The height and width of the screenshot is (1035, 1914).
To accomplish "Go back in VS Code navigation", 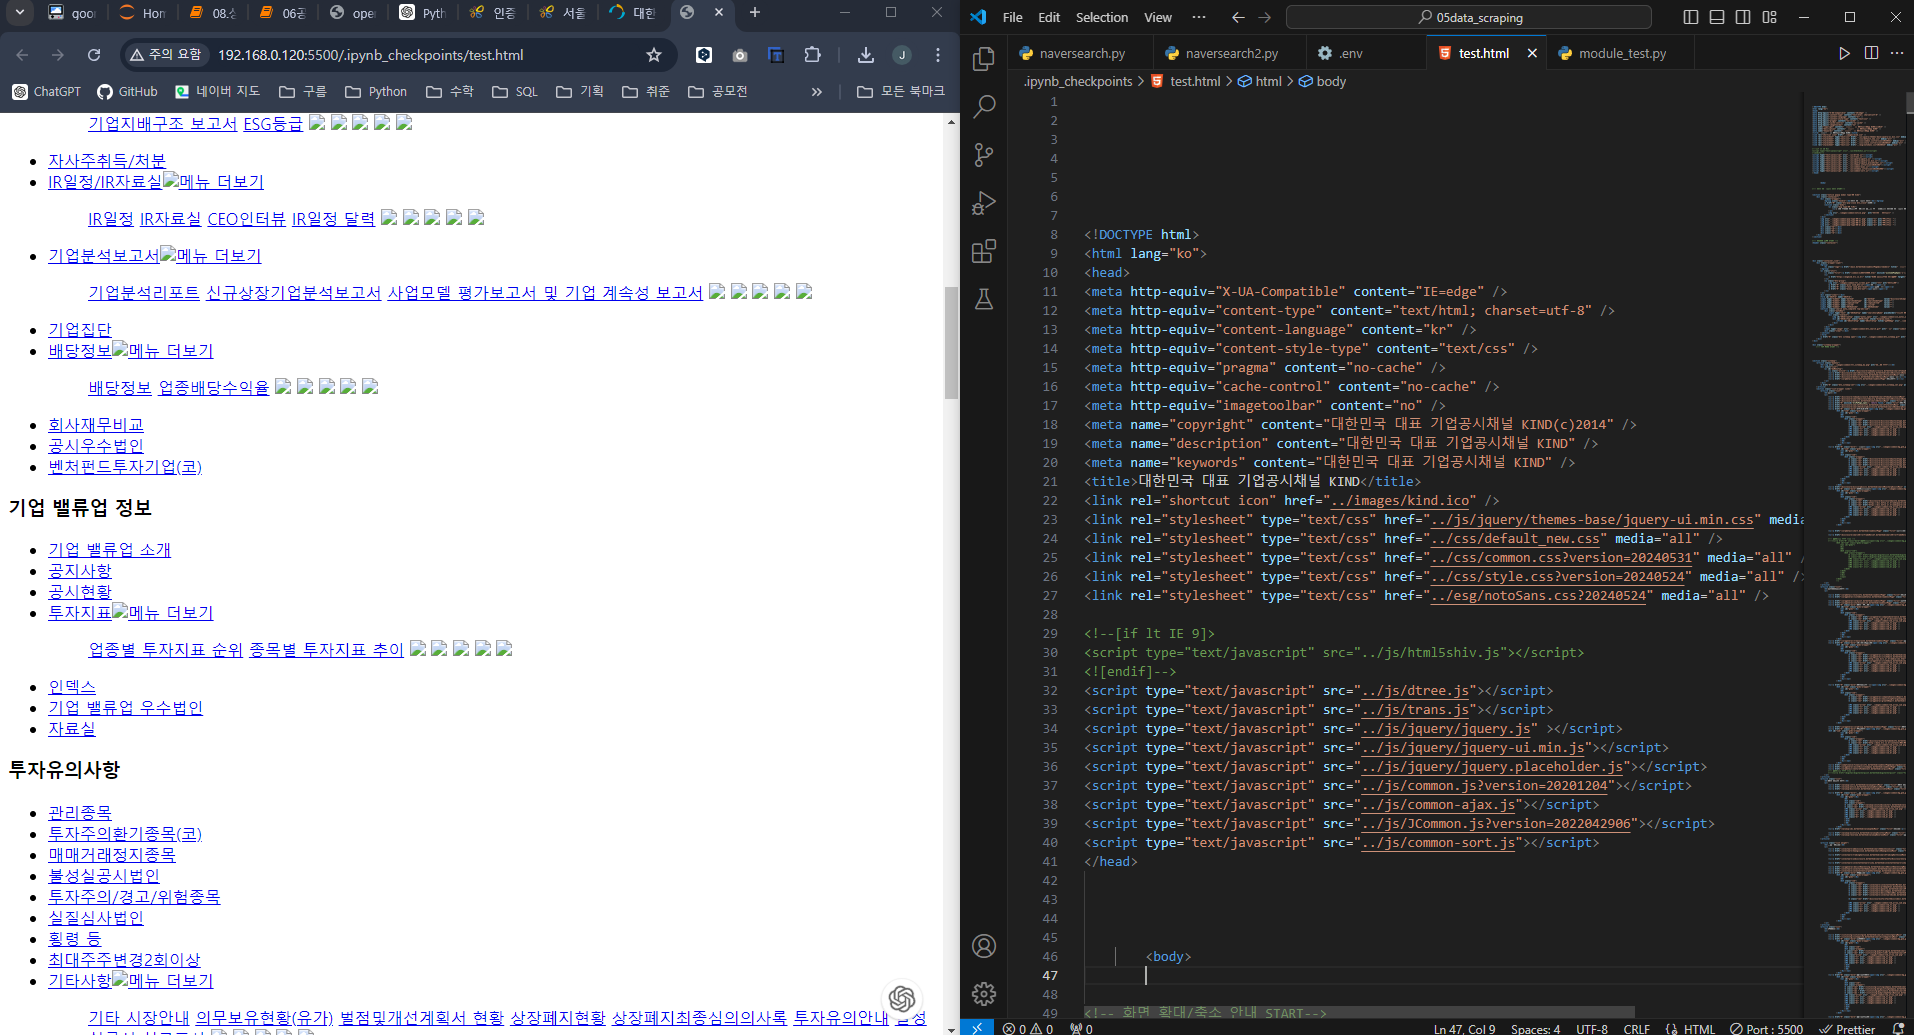I will 1238,17.
